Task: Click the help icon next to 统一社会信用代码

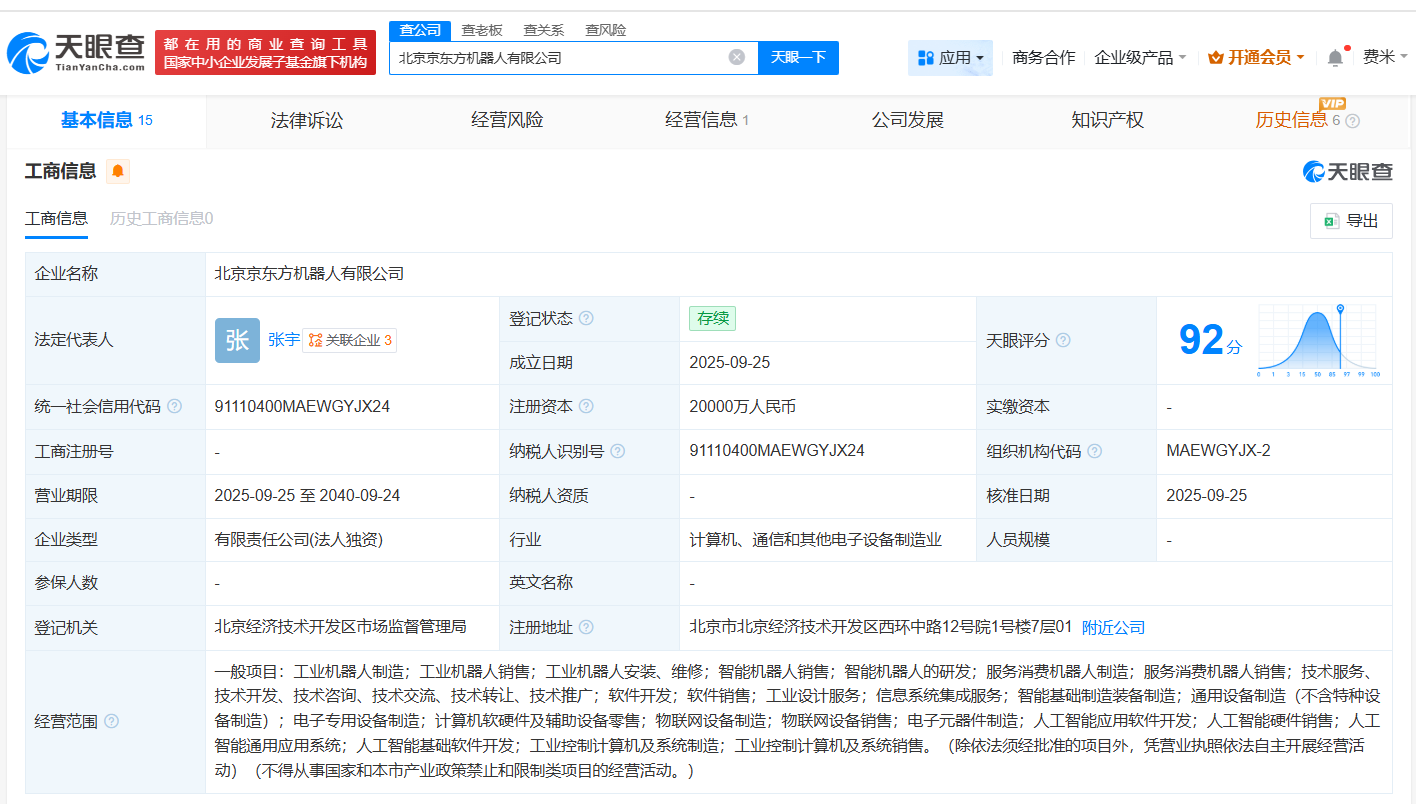Action: [176, 406]
